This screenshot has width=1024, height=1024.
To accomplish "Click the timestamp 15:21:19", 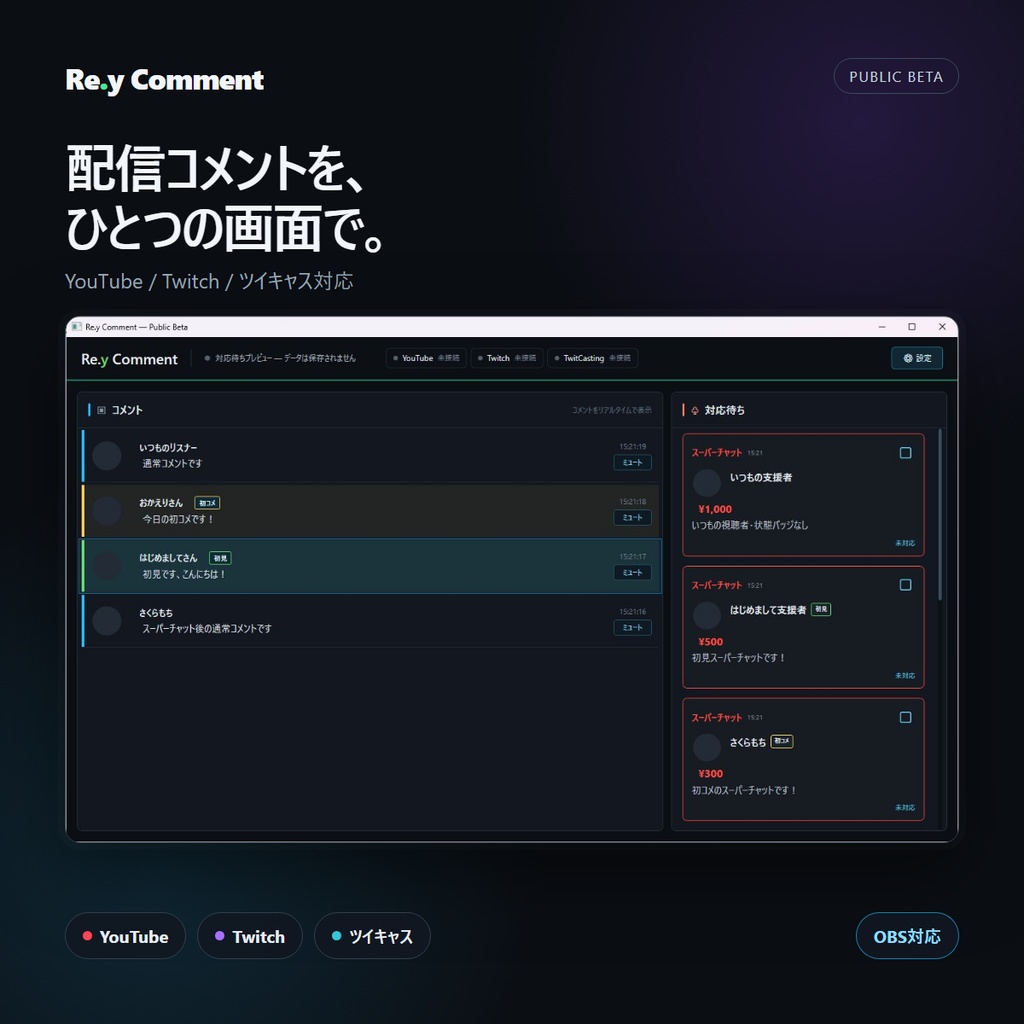I will coord(633,447).
